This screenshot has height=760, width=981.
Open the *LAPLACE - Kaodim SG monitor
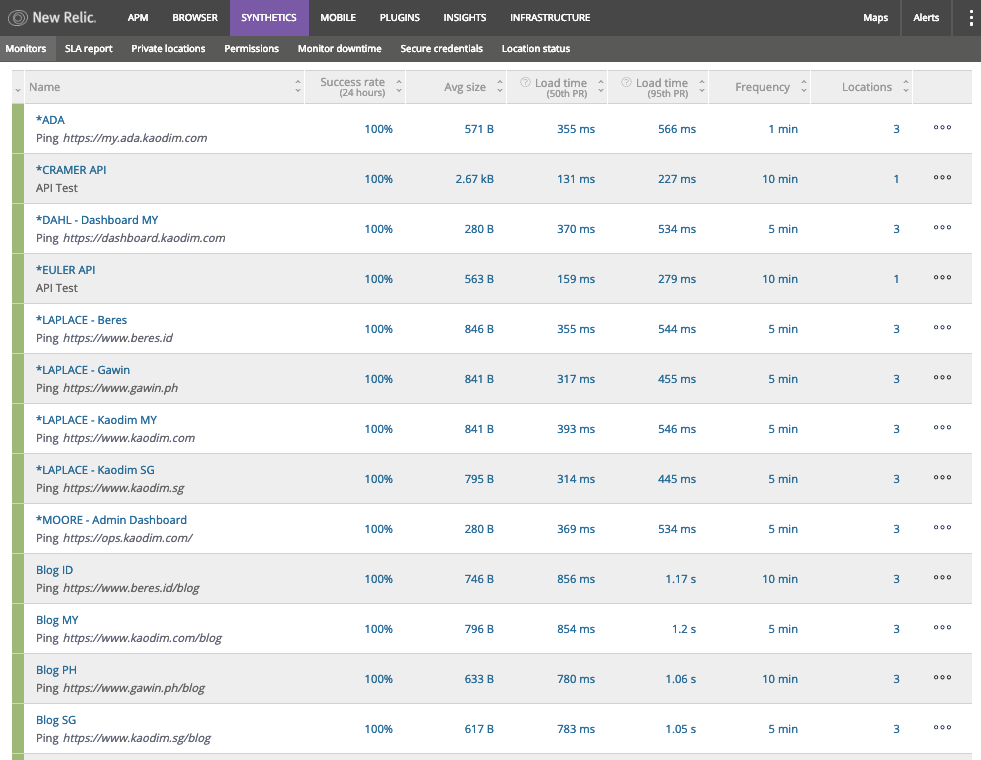[95, 470]
